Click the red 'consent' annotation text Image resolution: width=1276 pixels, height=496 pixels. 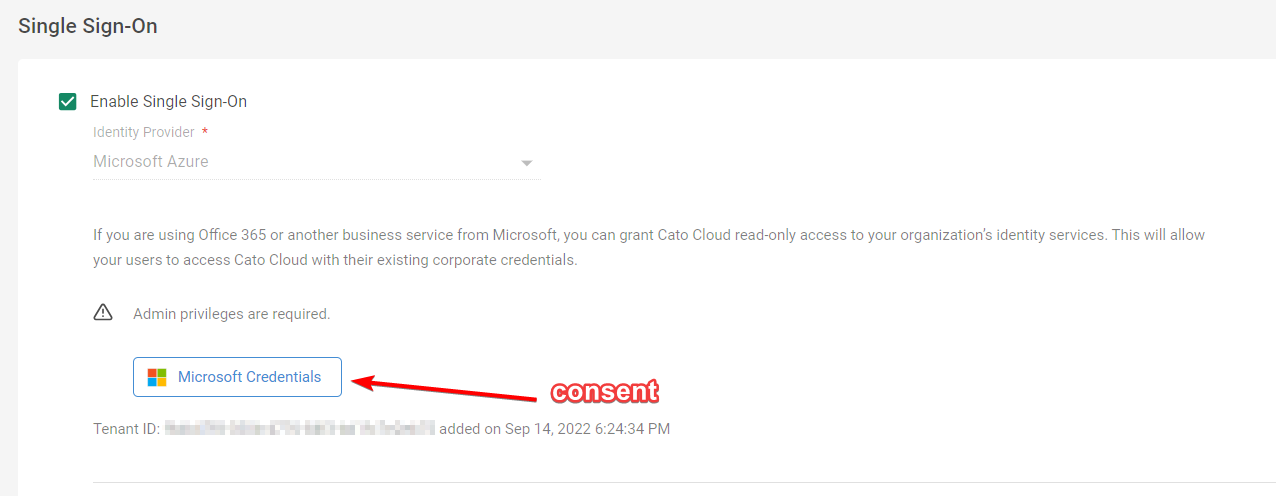tap(605, 391)
